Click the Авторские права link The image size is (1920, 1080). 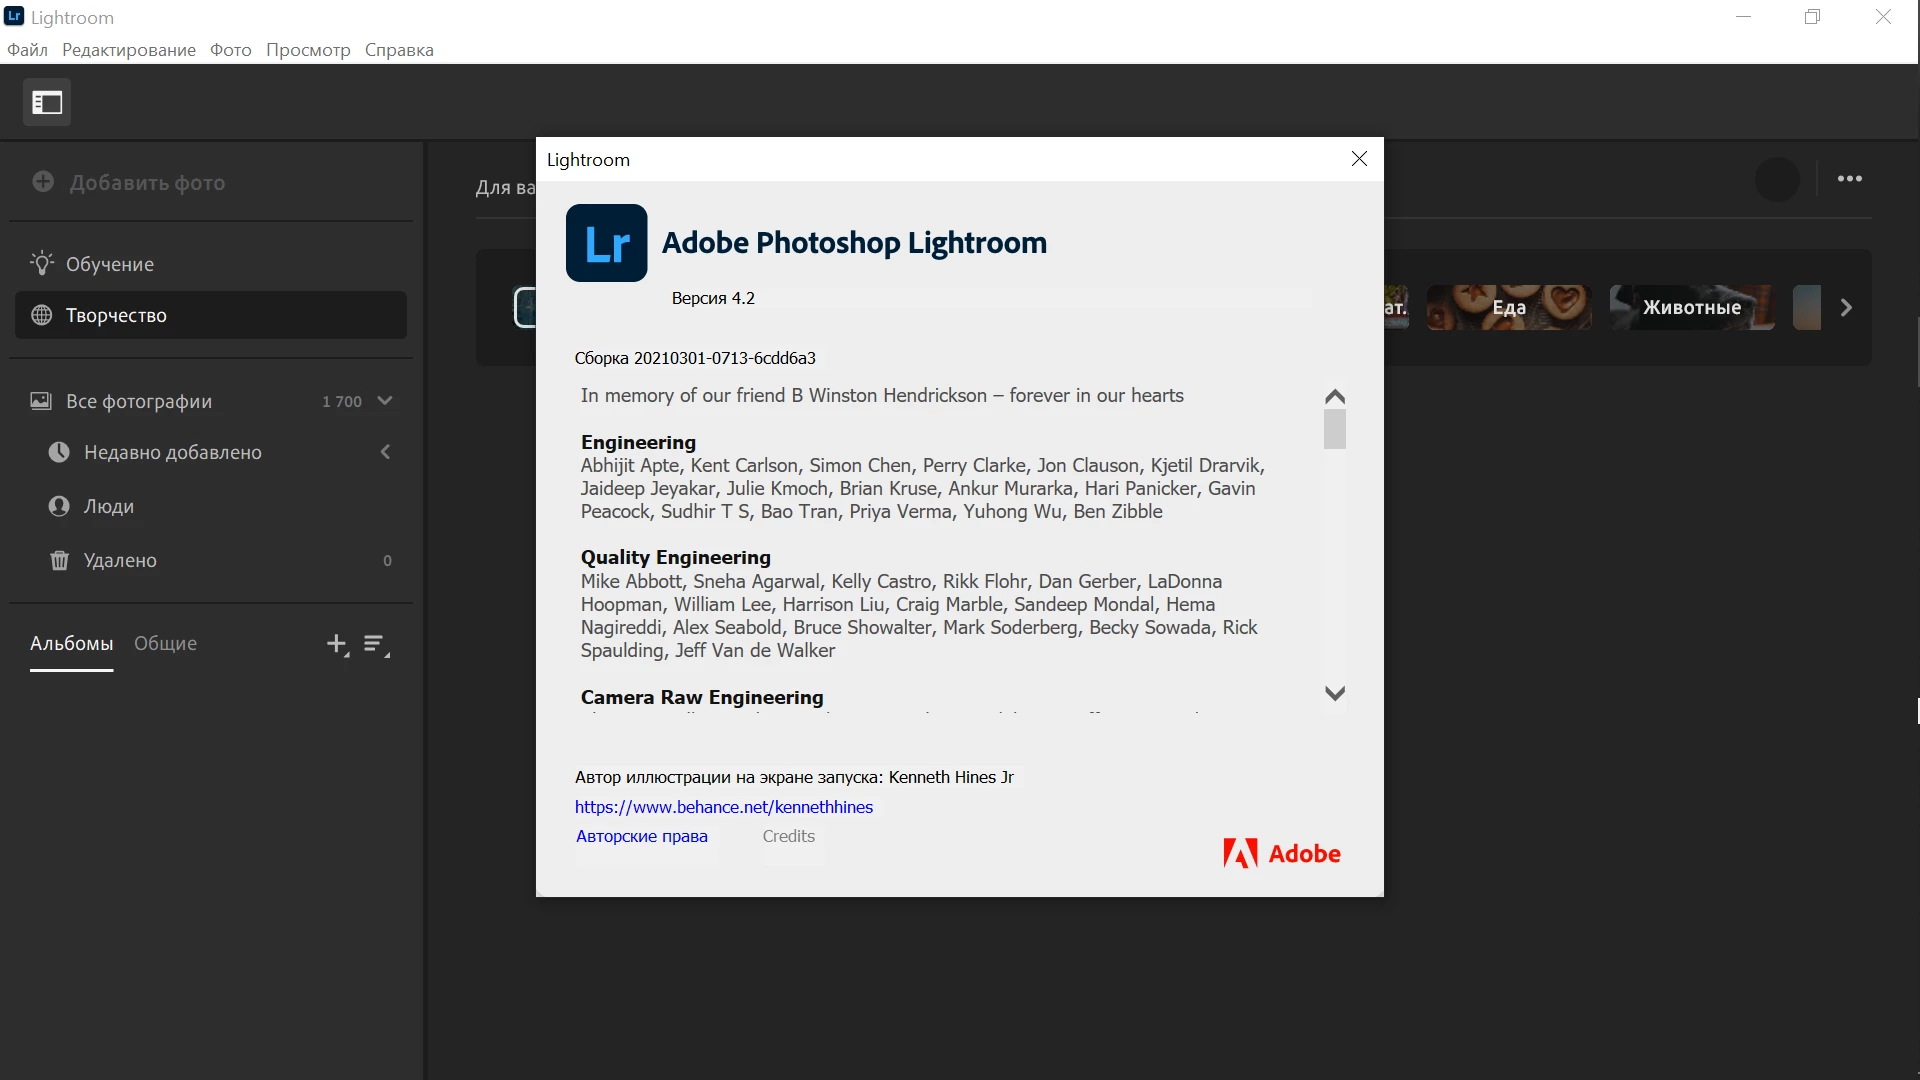(641, 836)
